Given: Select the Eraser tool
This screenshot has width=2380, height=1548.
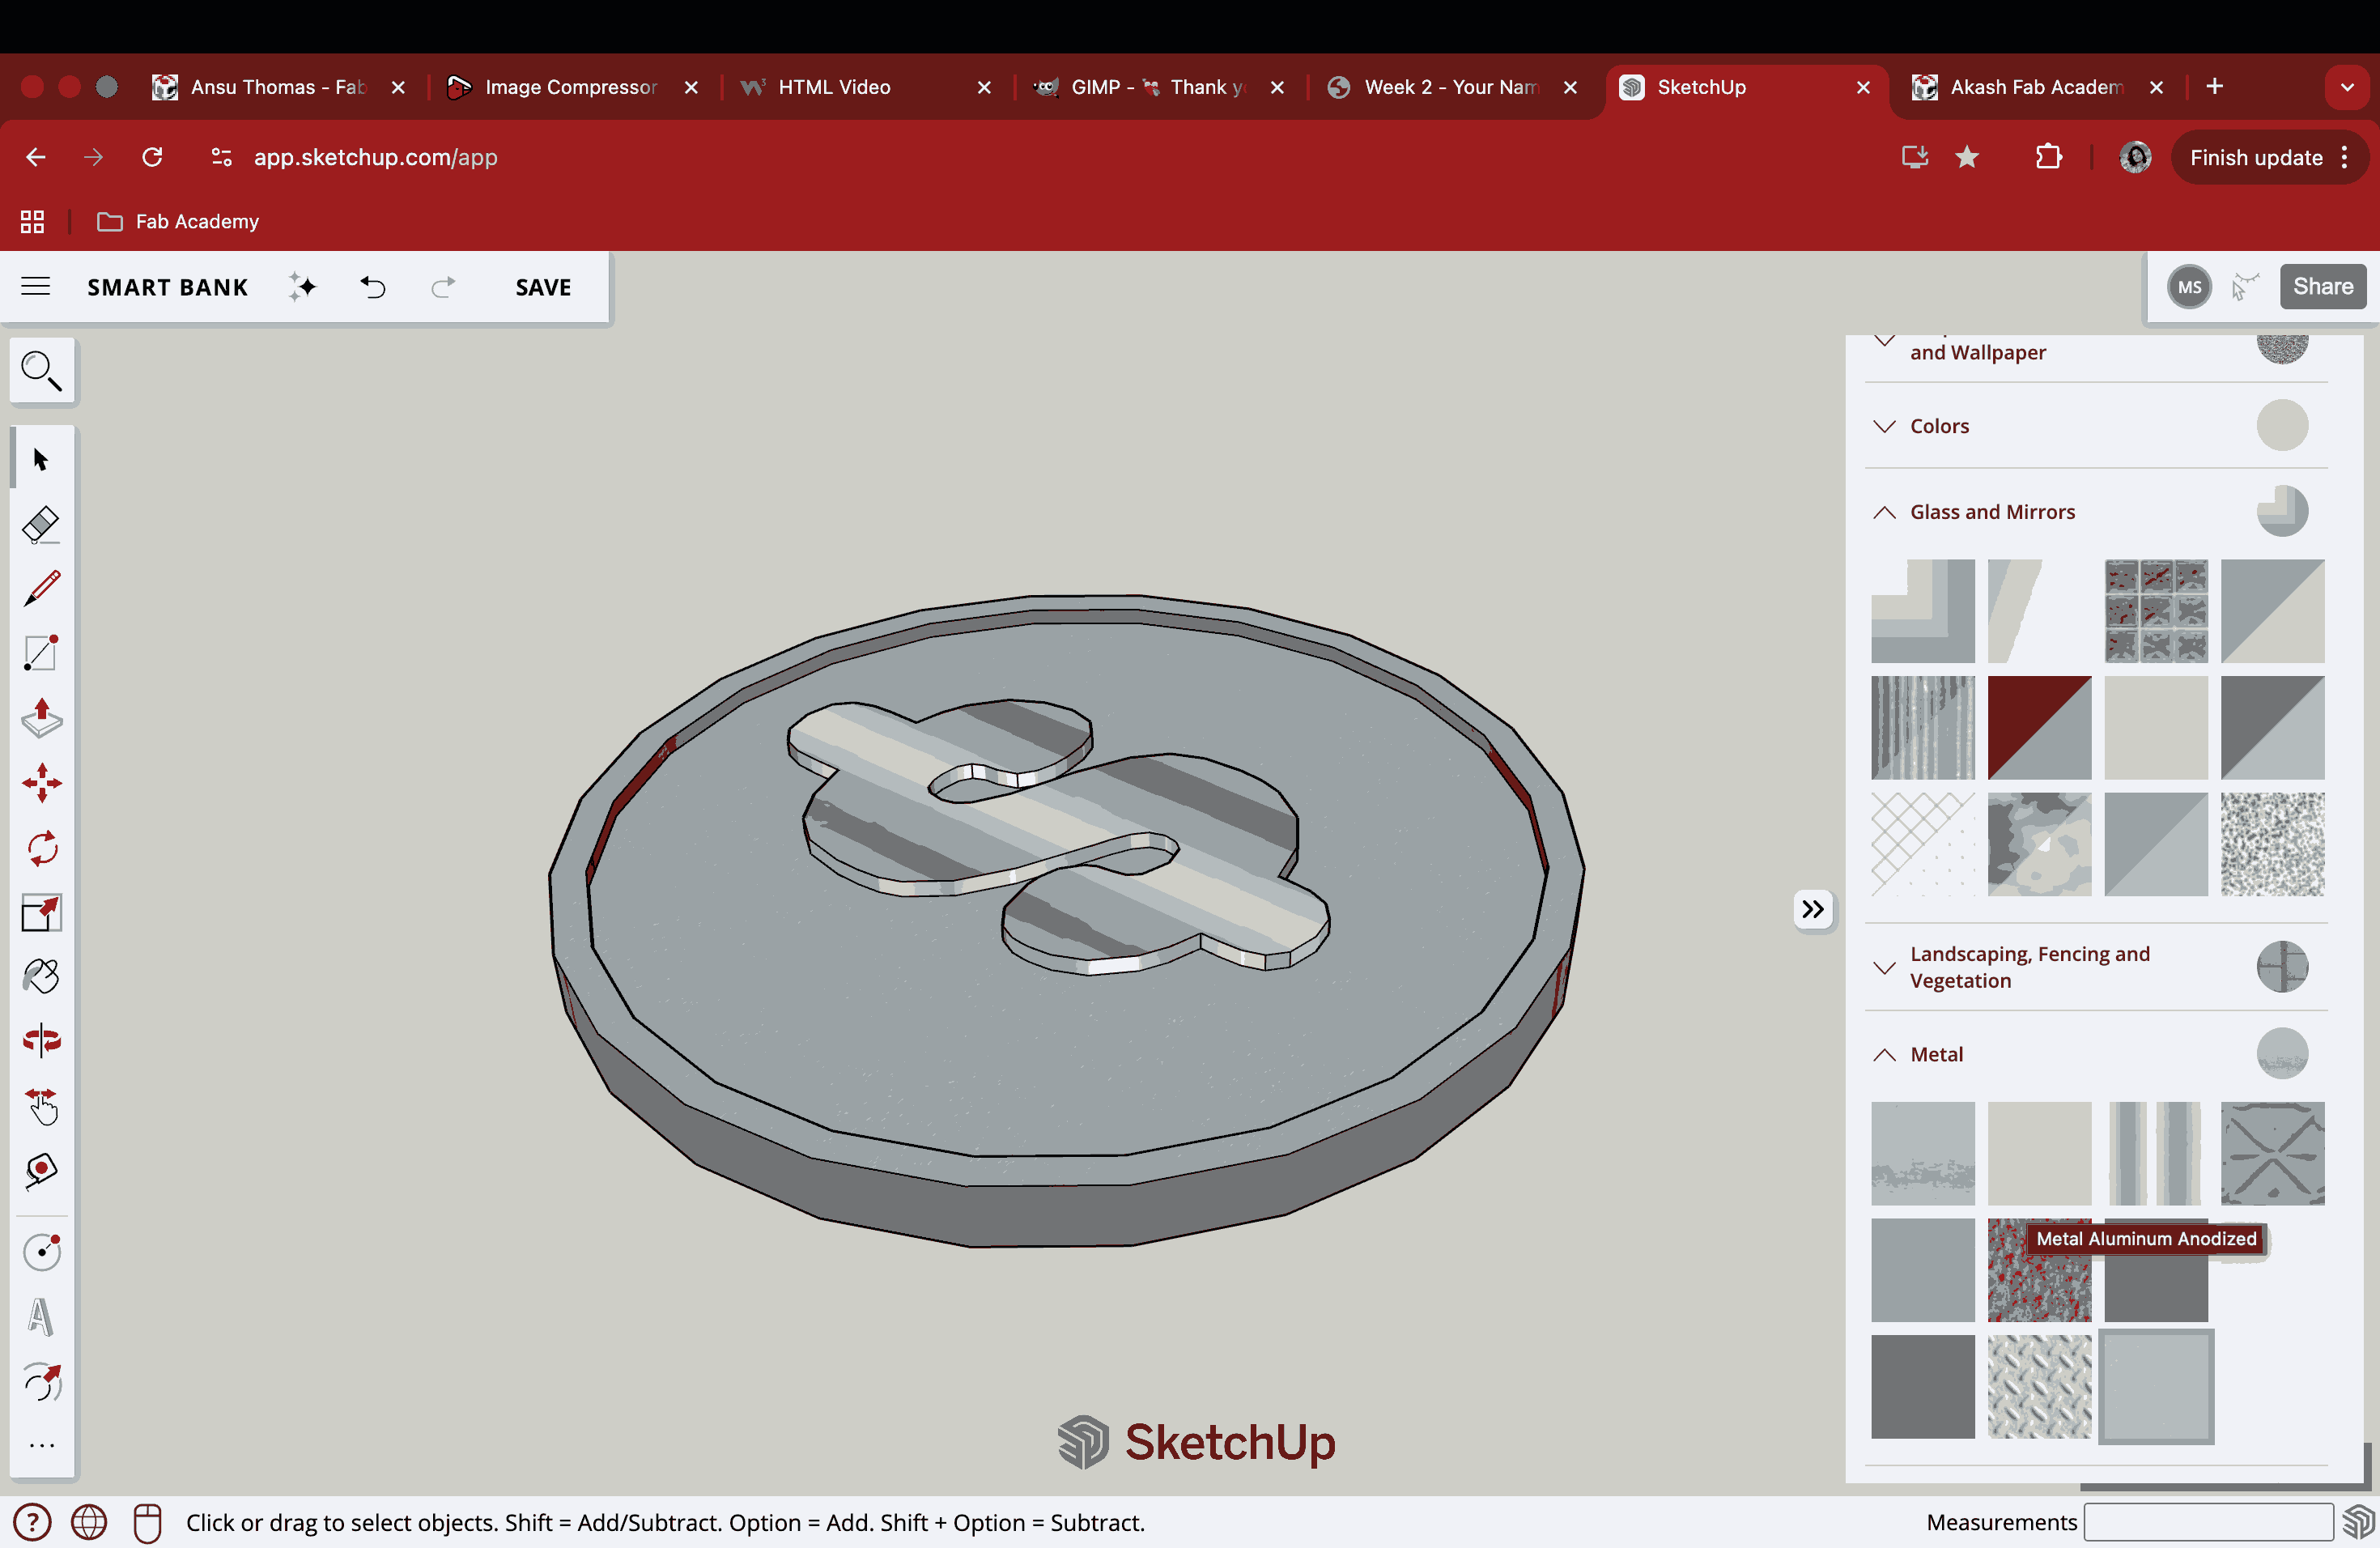Looking at the screenshot, I should point(41,524).
